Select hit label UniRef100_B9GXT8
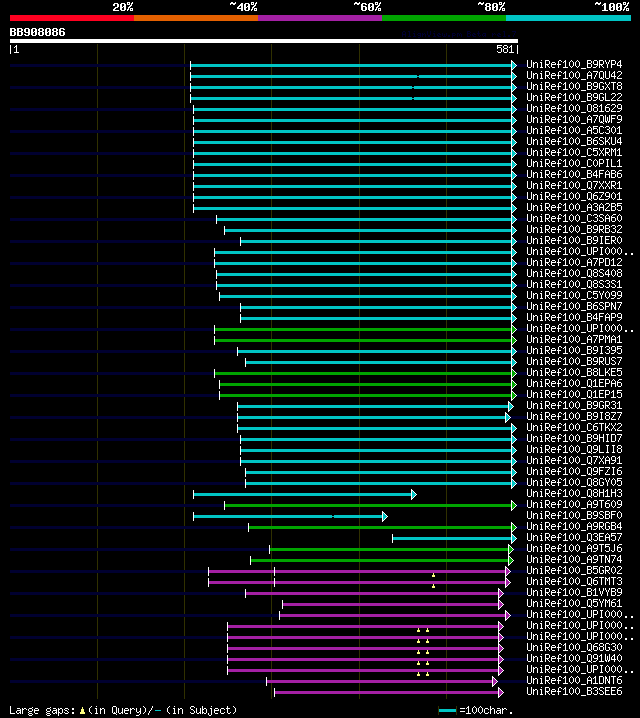 pyautogui.click(x=574, y=86)
